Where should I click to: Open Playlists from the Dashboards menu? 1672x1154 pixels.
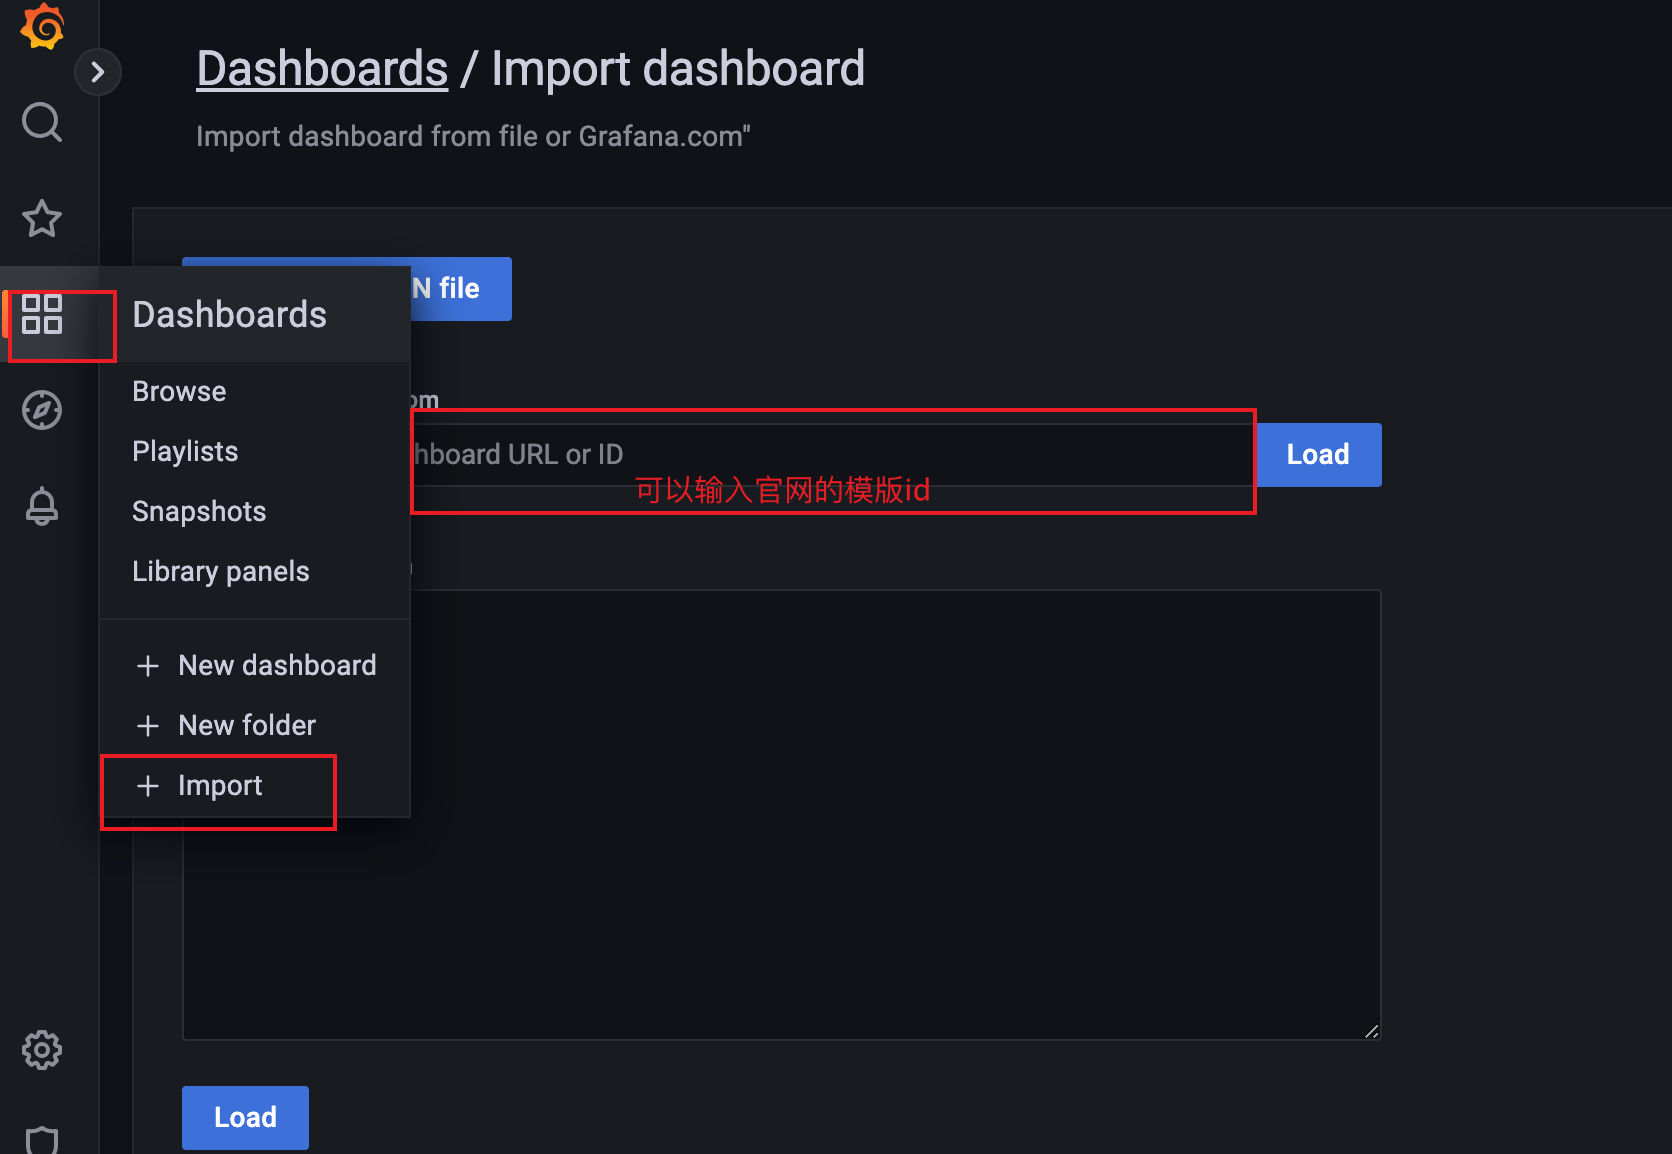(185, 451)
